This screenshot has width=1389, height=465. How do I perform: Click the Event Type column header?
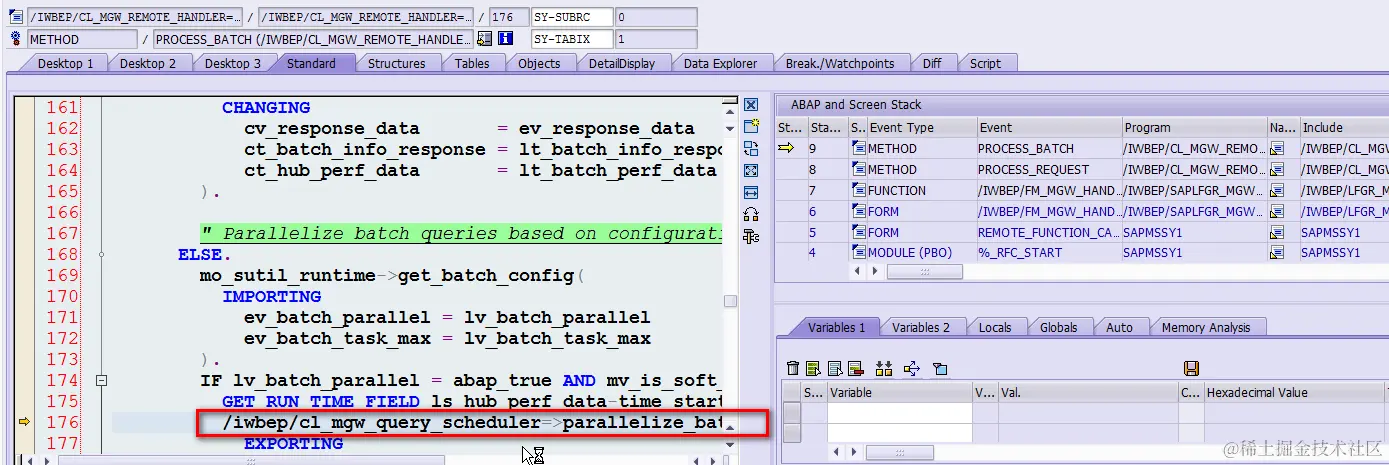(921, 128)
